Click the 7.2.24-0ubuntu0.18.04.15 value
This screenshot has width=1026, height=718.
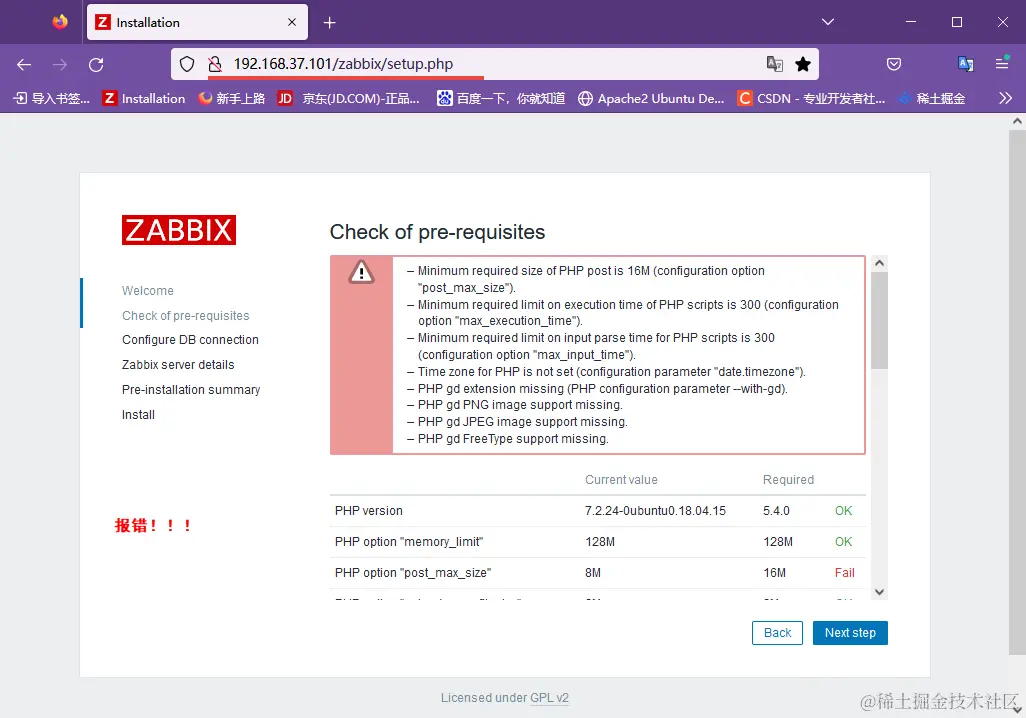[655, 511]
